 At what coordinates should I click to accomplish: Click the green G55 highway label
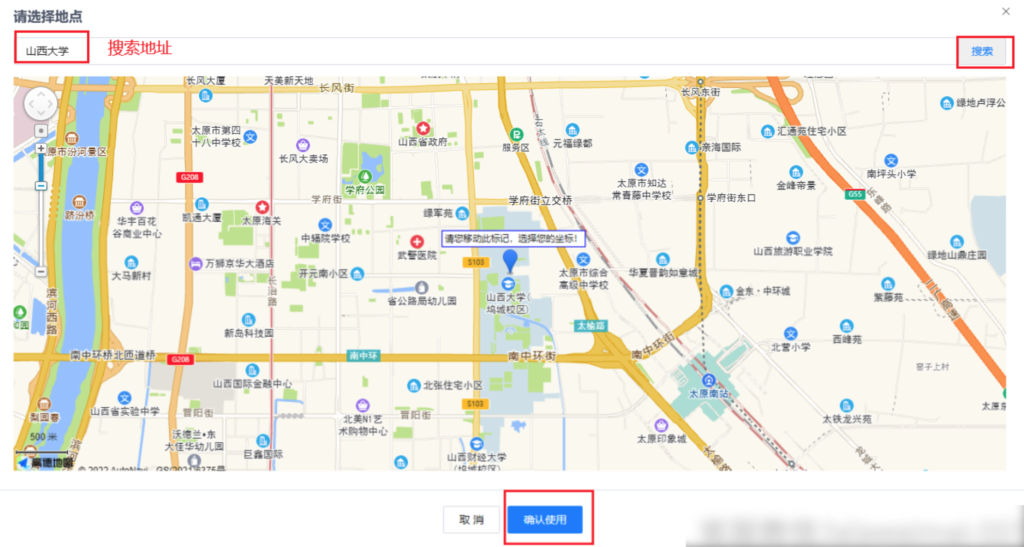click(x=854, y=195)
